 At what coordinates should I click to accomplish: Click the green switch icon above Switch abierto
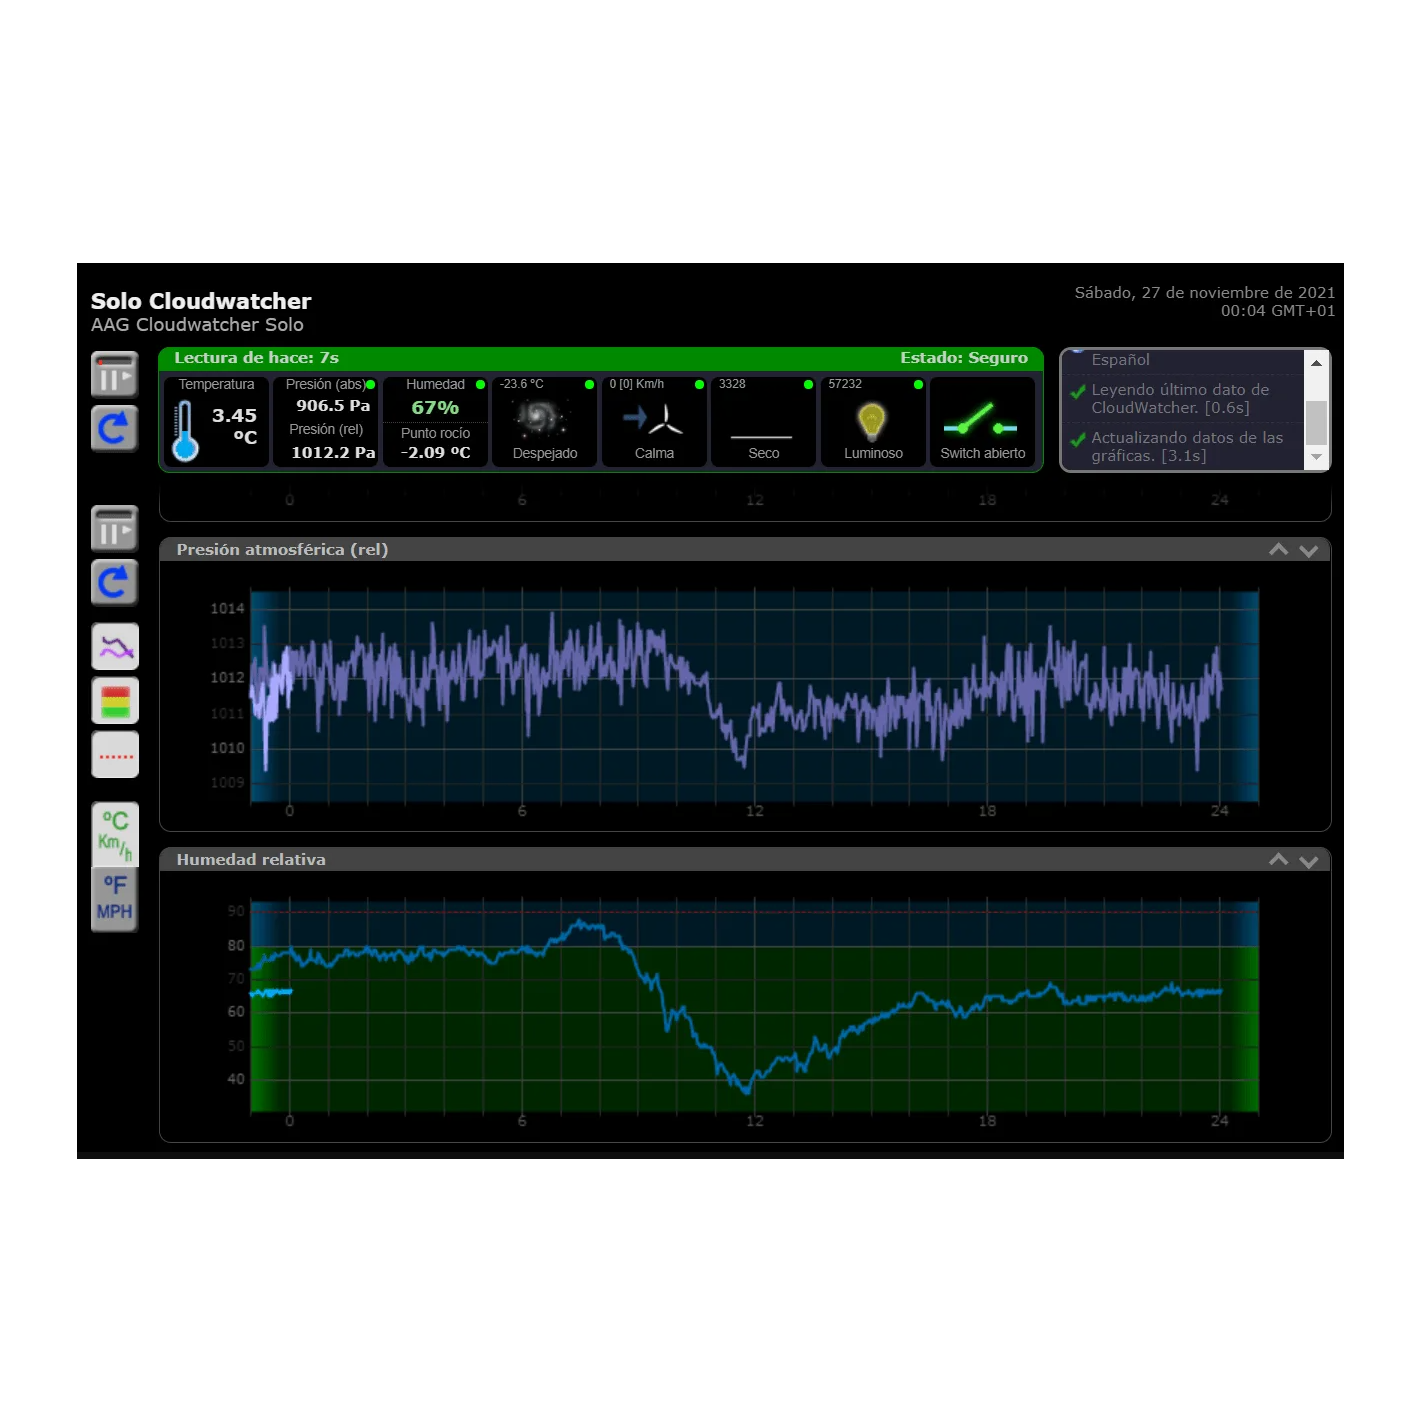980,420
